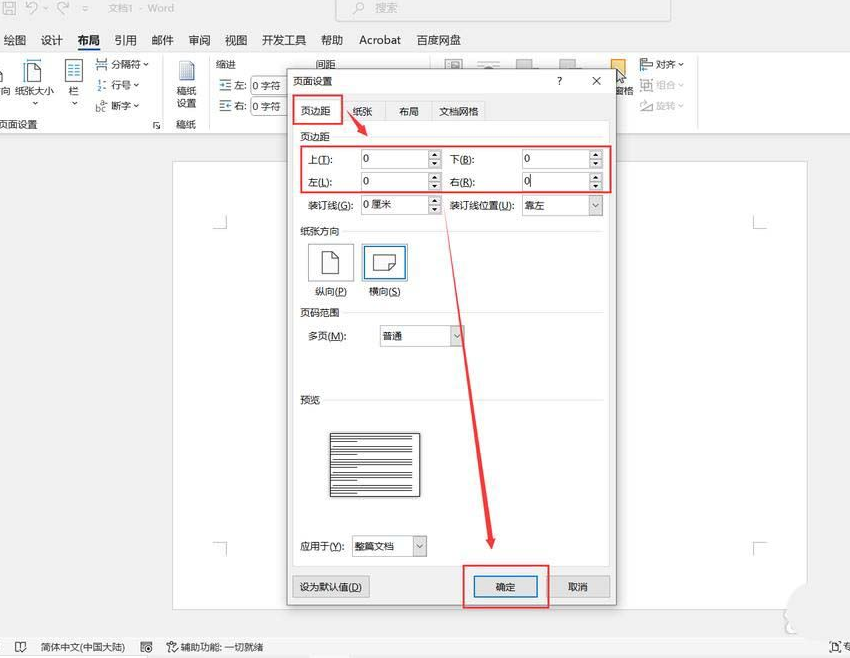Choose 横向 landscape orientation
This screenshot has height=658, width=850.
[x=384, y=263]
